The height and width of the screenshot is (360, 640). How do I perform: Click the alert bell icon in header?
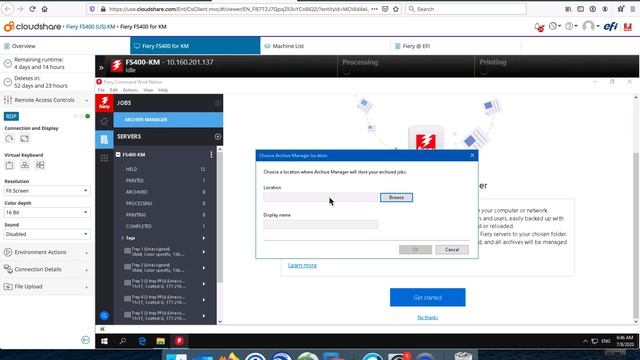click(x=539, y=27)
